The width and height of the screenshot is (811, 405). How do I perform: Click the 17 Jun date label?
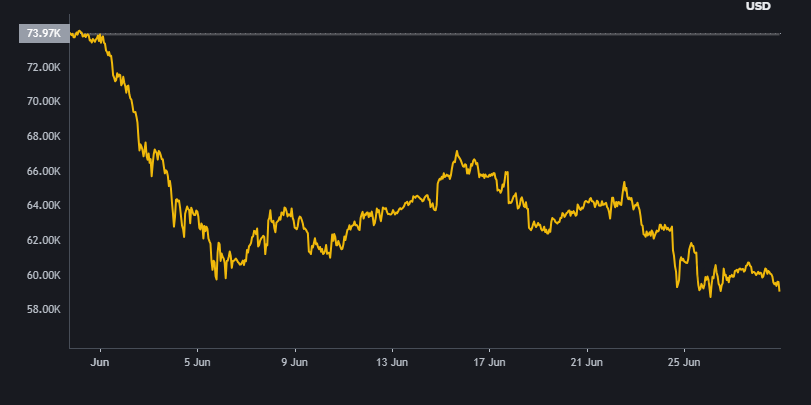[x=489, y=362]
